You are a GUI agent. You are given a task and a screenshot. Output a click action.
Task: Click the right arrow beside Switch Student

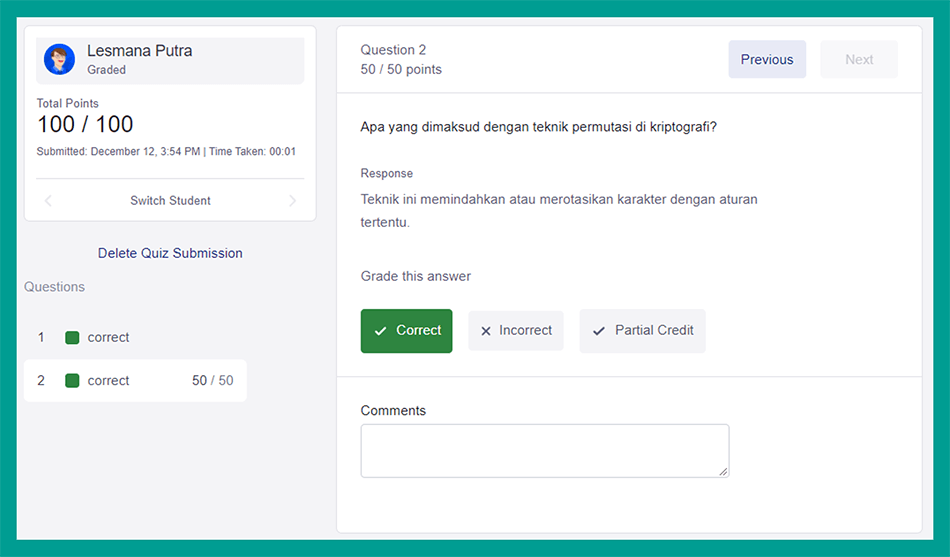coord(292,201)
